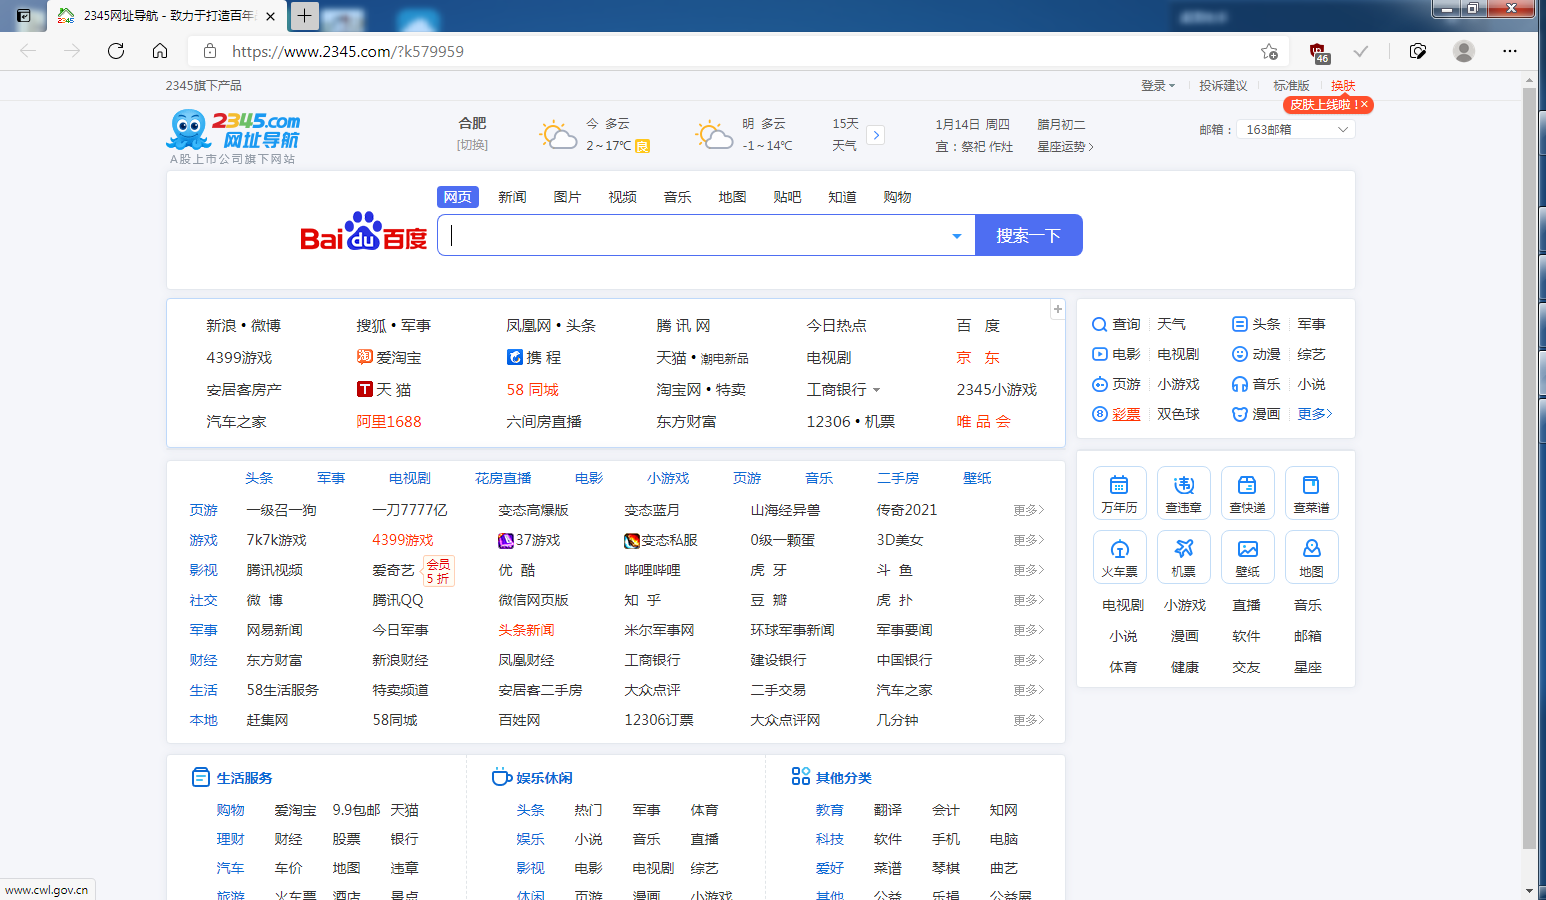Add page to favorites star icon
The width and height of the screenshot is (1546, 900).
[1269, 51]
